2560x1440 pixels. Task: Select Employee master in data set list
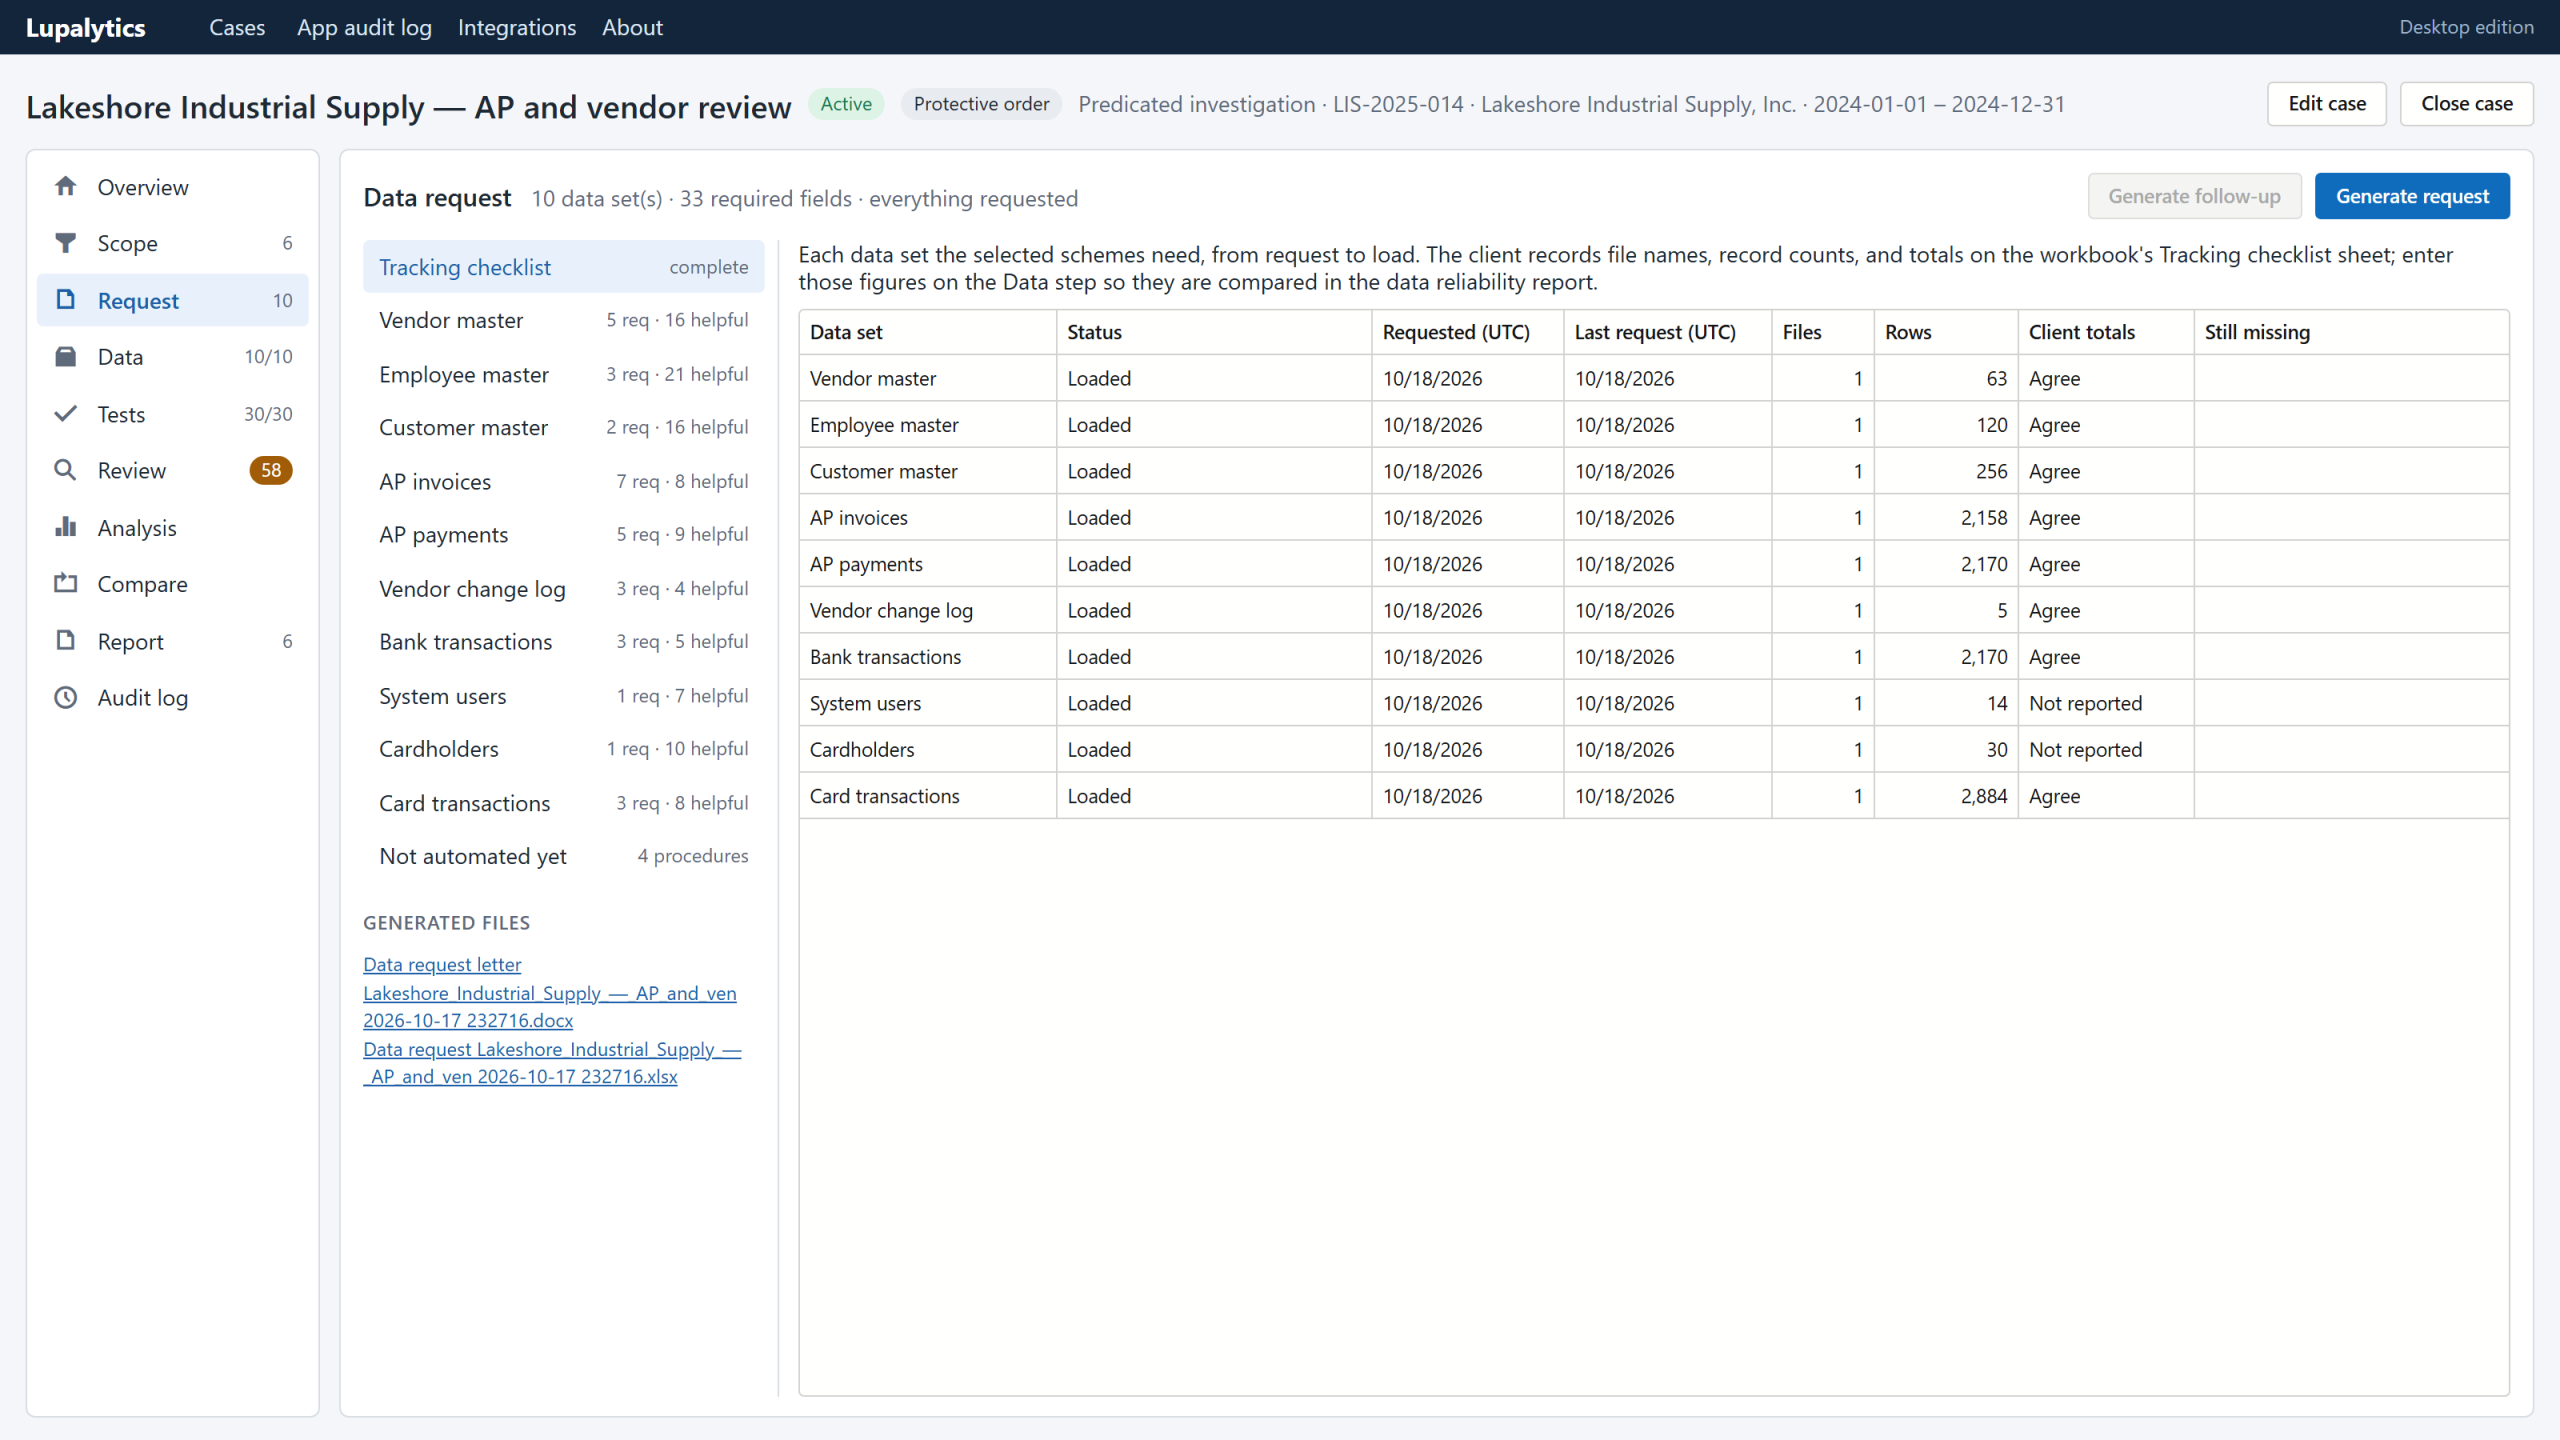pyautogui.click(x=564, y=374)
